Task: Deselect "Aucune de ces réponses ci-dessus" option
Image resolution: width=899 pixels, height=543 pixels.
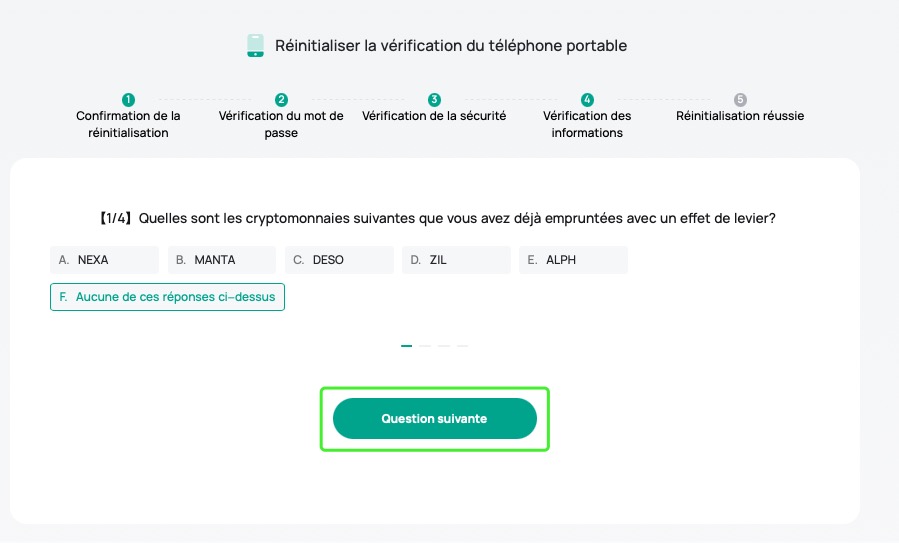Action: (x=167, y=297)
